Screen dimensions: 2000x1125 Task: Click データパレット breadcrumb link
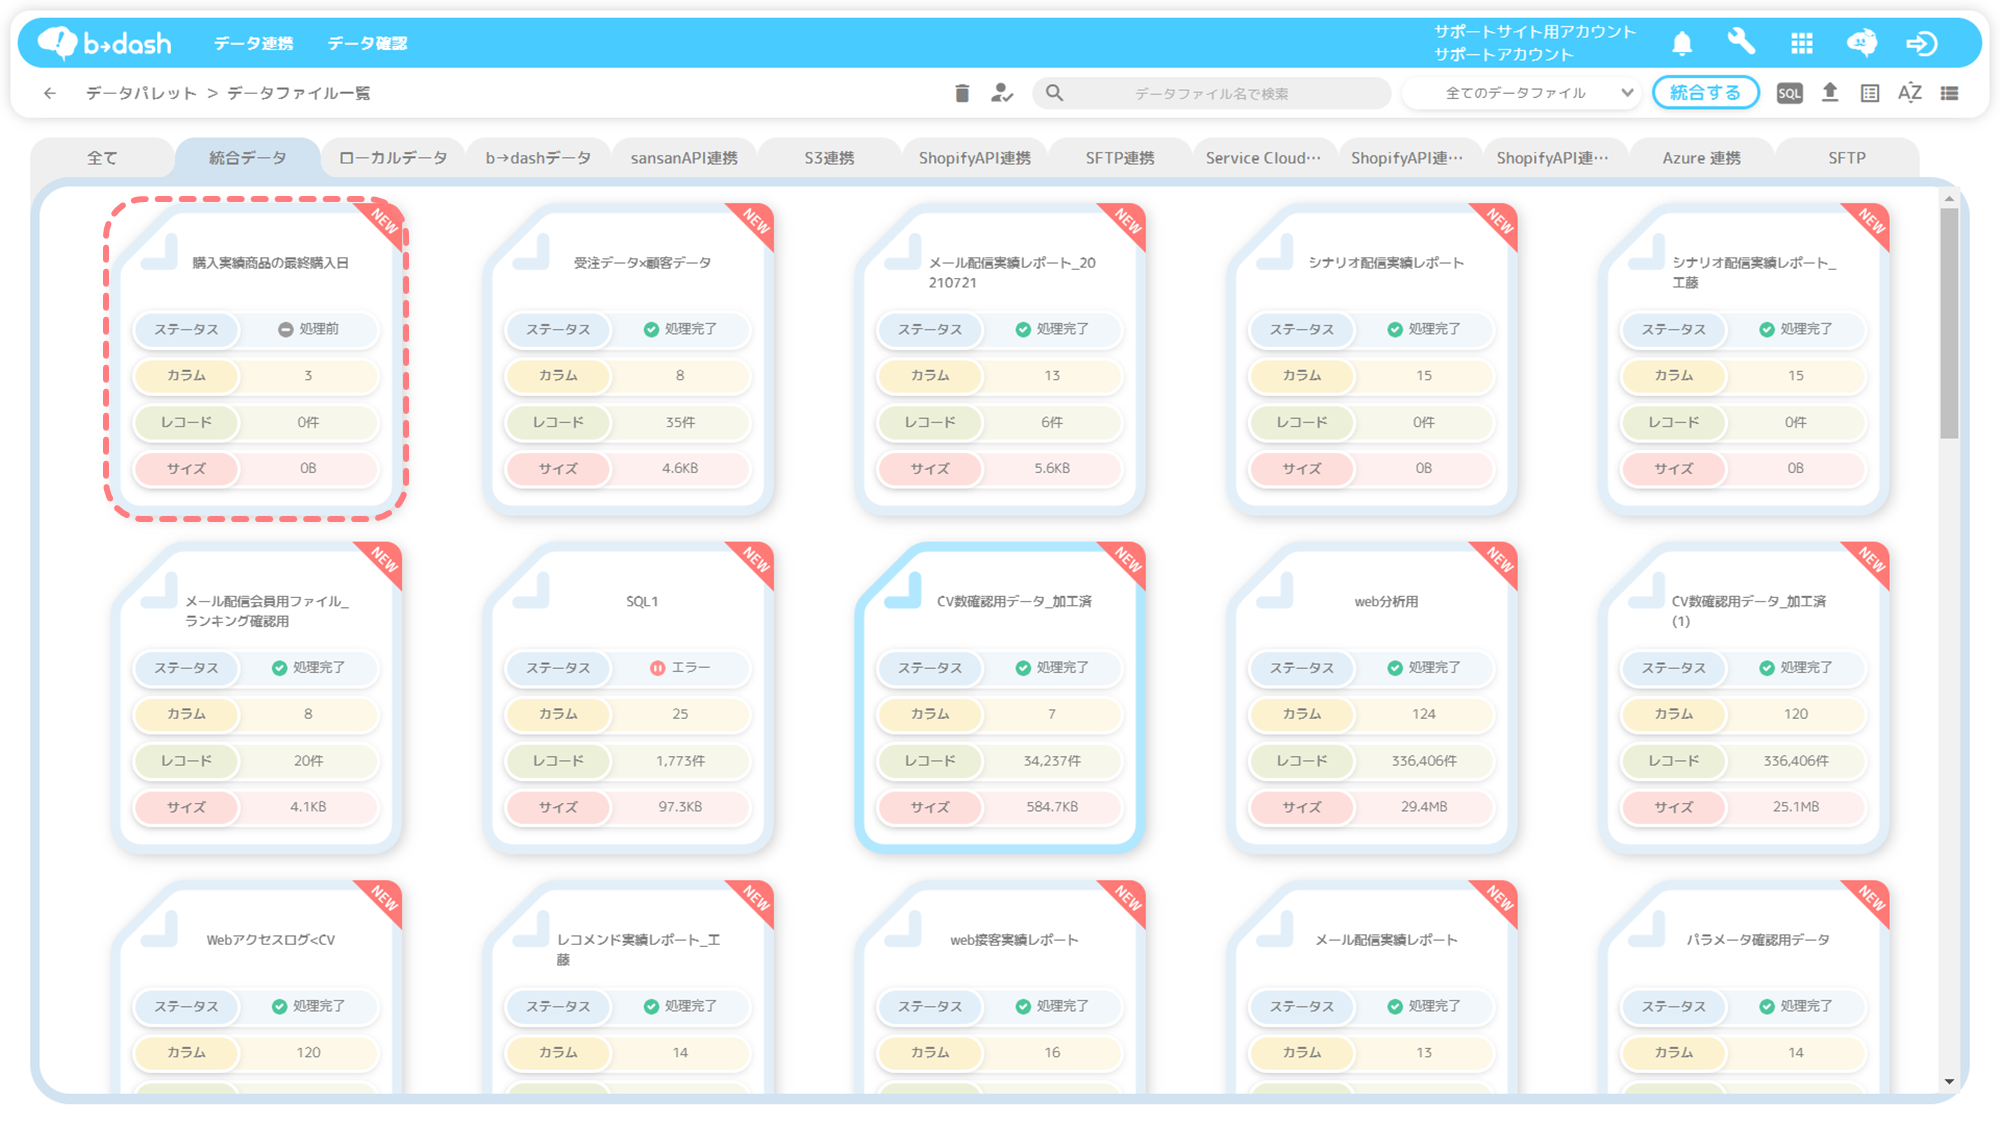pos(141,93)
